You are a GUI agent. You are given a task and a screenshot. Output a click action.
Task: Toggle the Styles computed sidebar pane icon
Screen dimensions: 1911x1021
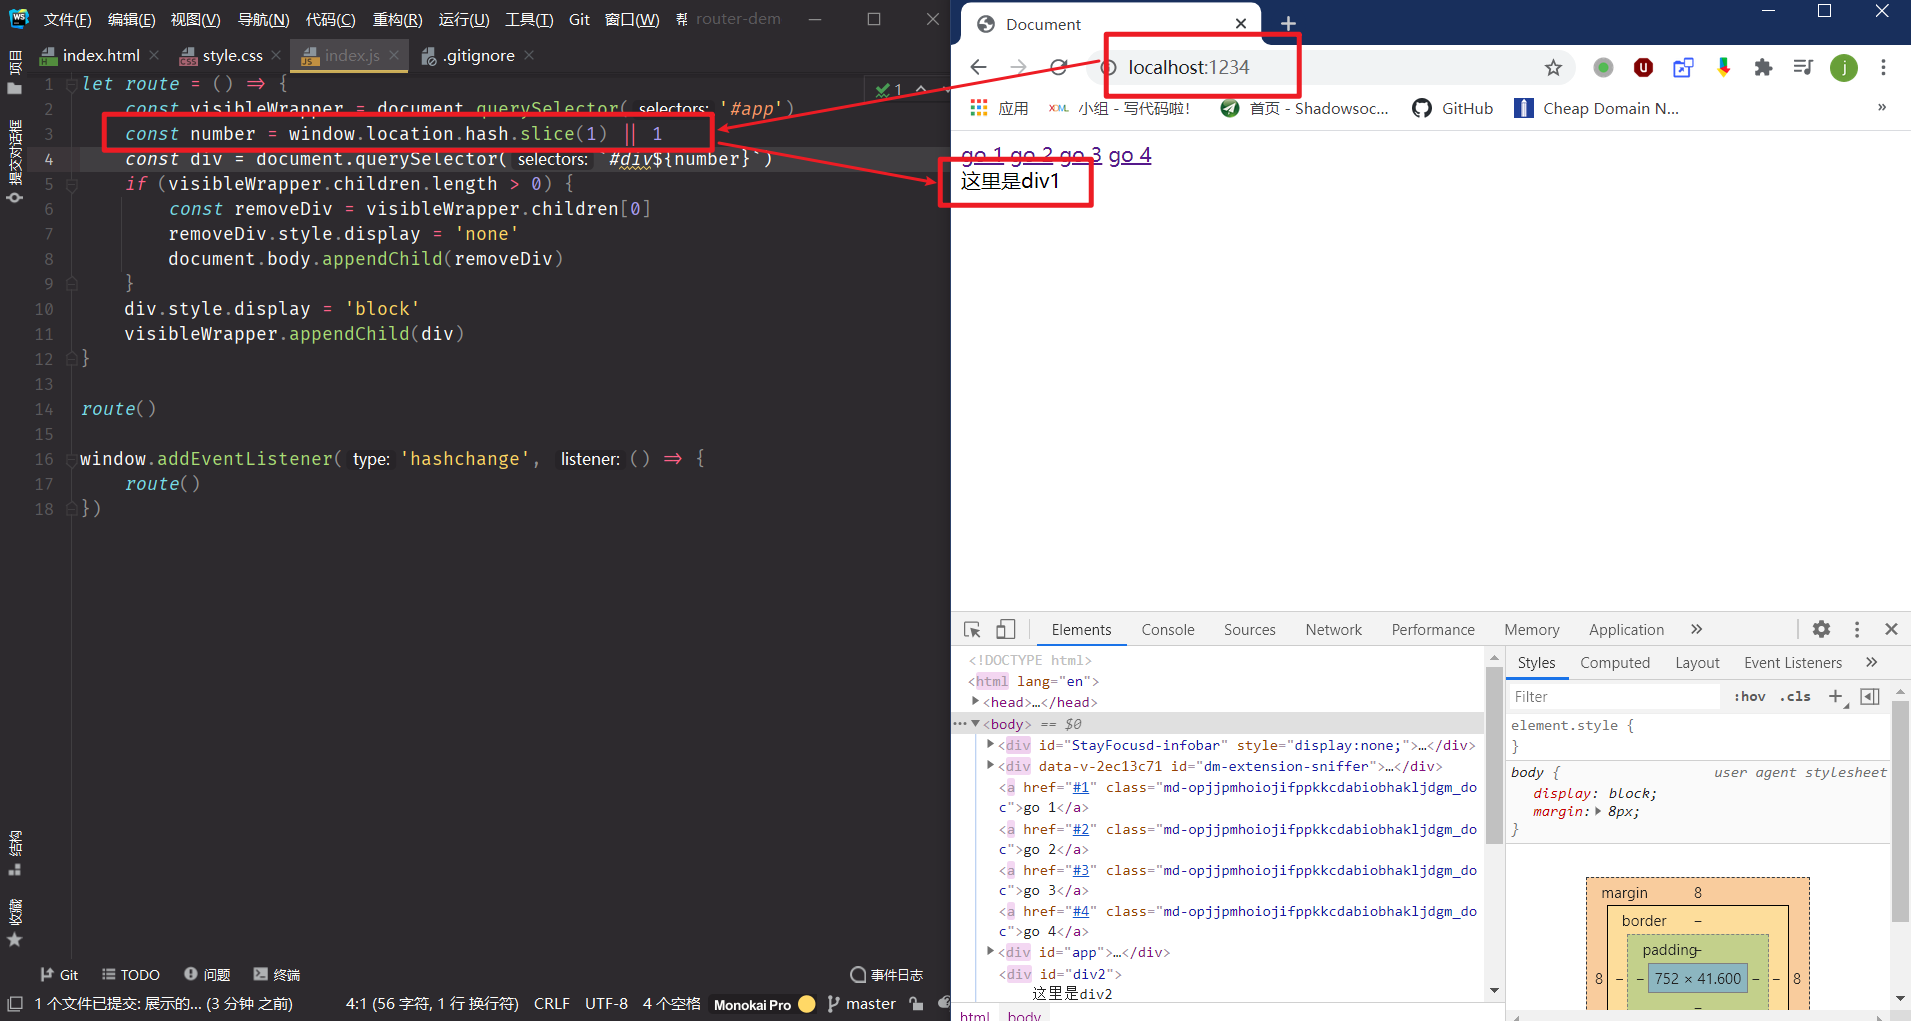[1869, 696]
